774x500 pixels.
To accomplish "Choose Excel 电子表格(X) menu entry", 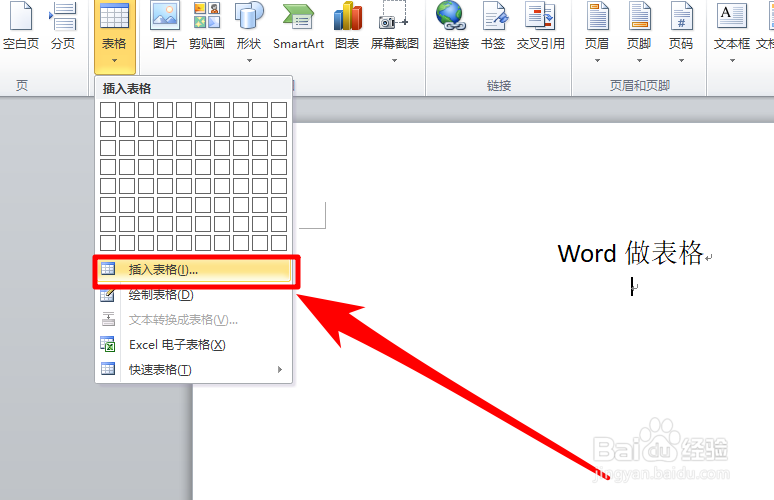I will pyautogui.click(x=194, y=345).
